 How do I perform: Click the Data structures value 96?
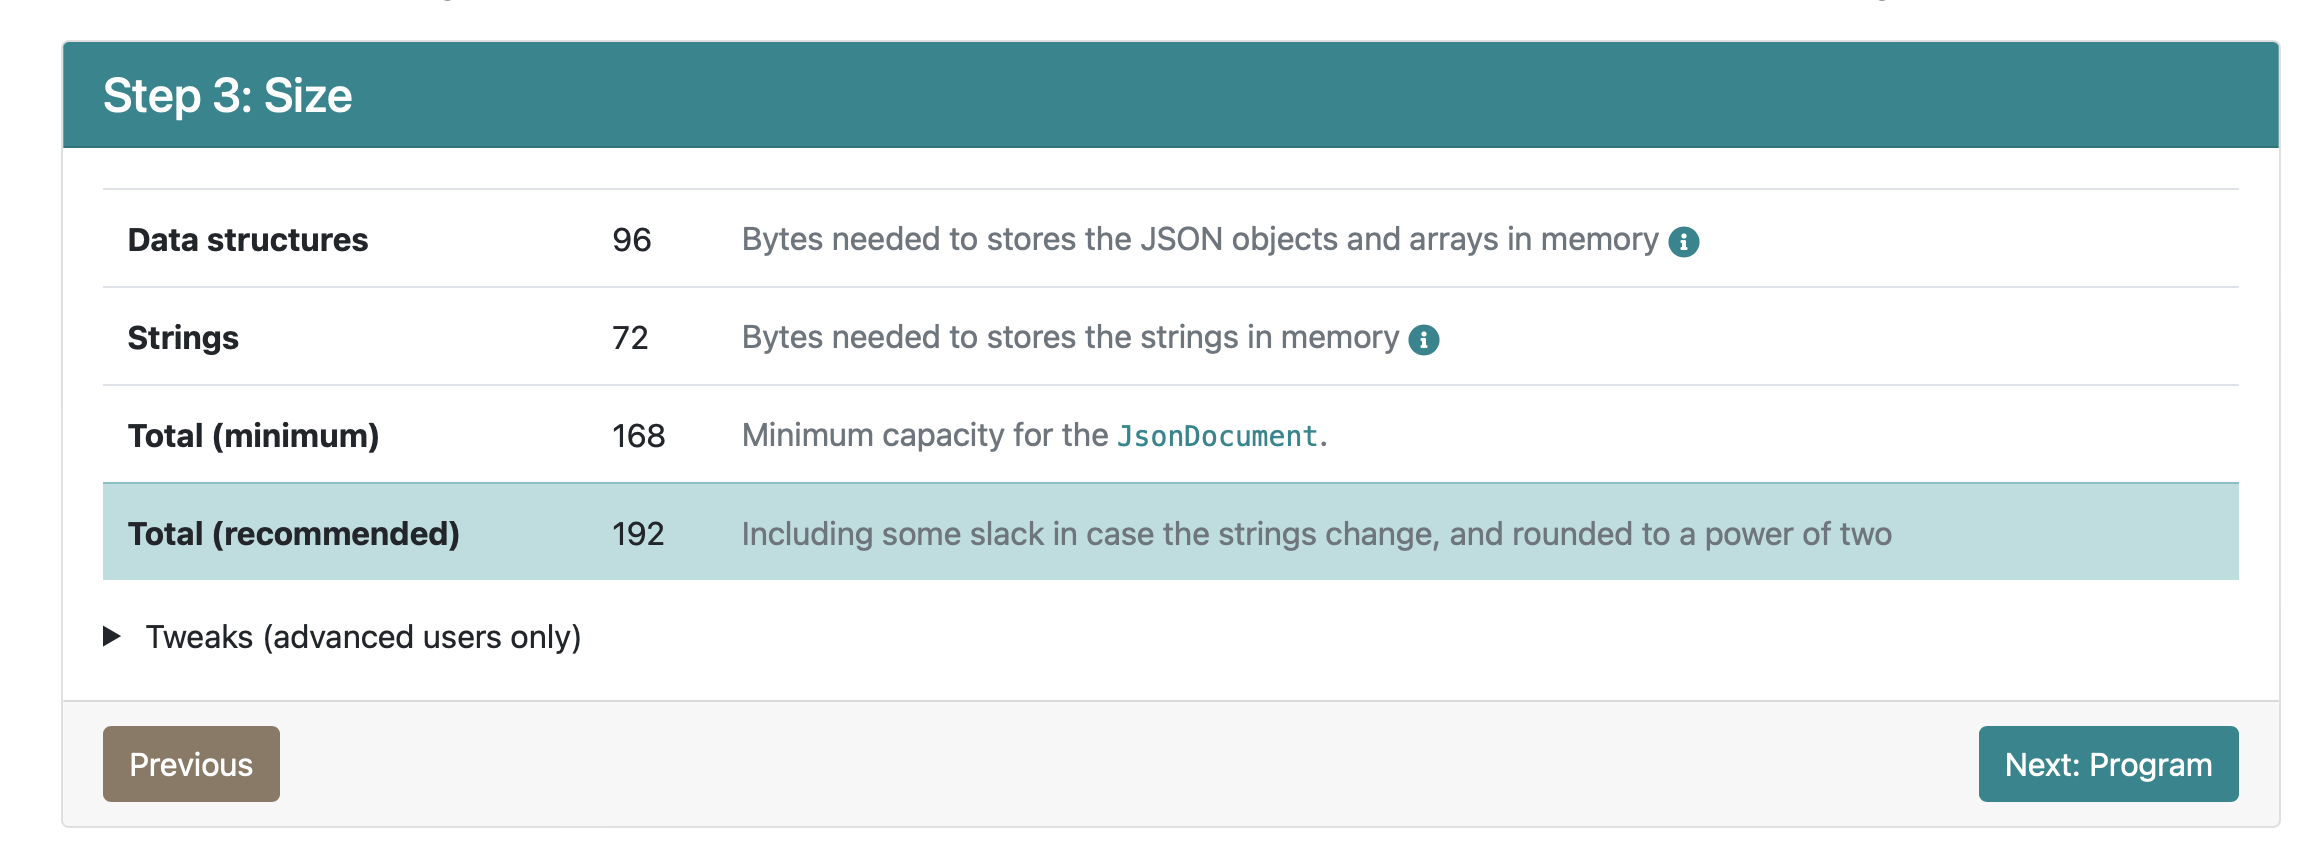click(x=631, y=240)
